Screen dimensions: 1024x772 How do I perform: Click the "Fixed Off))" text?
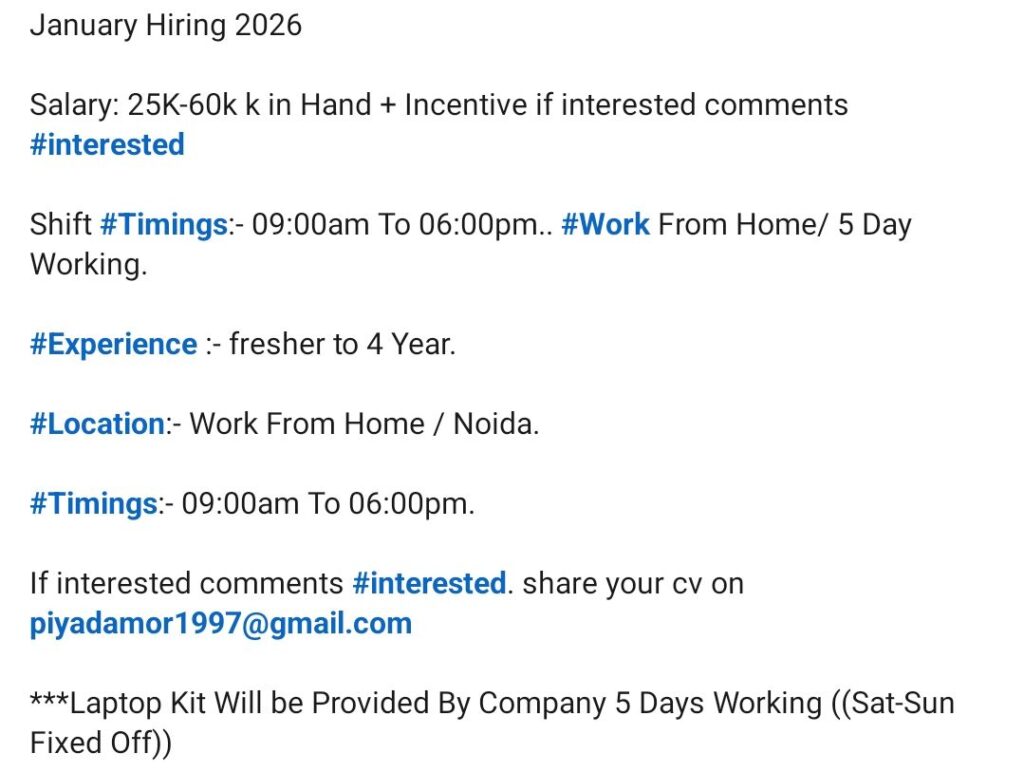point(101,743)
